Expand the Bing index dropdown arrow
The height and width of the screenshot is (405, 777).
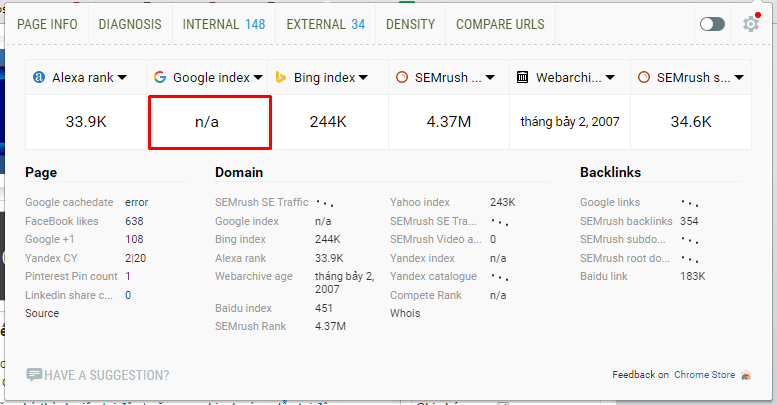click(x=363, y=78)
